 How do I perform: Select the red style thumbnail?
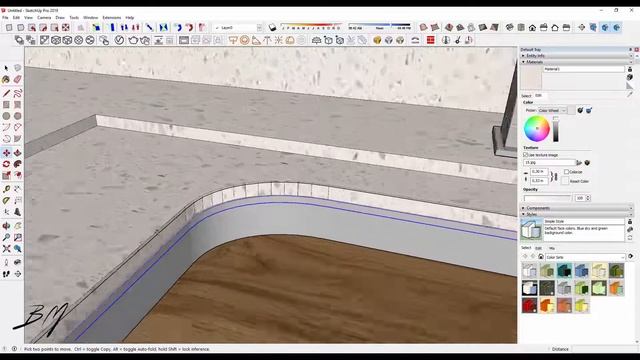coord(529,305)
